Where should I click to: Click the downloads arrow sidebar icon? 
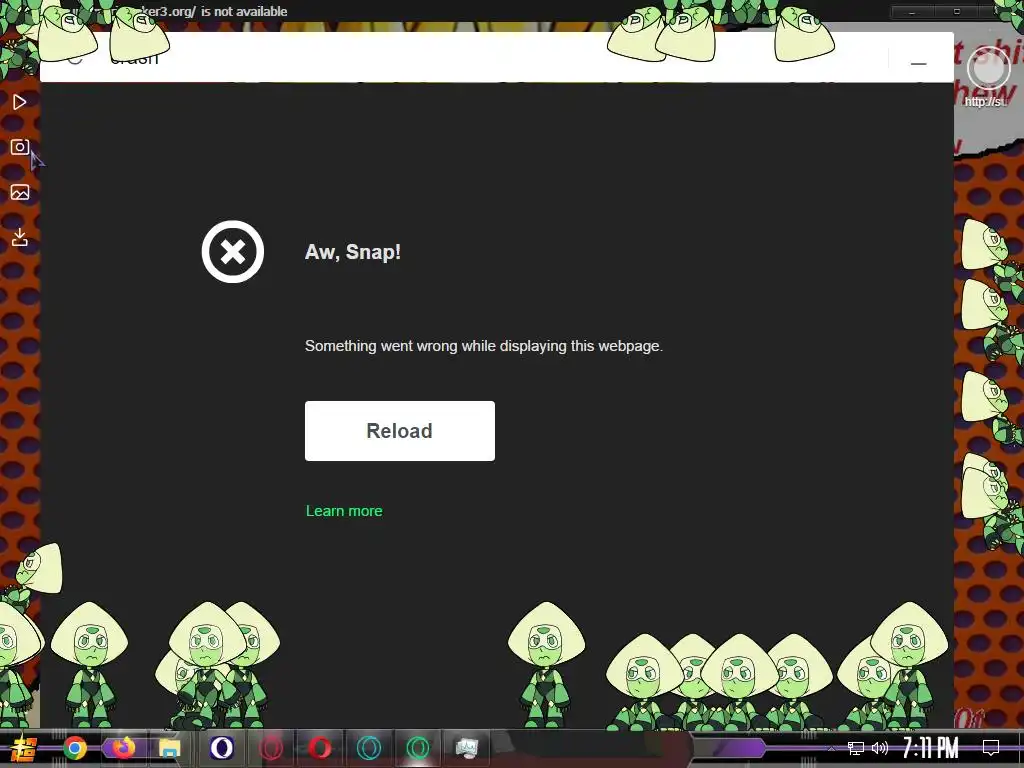tap(20, 237)
